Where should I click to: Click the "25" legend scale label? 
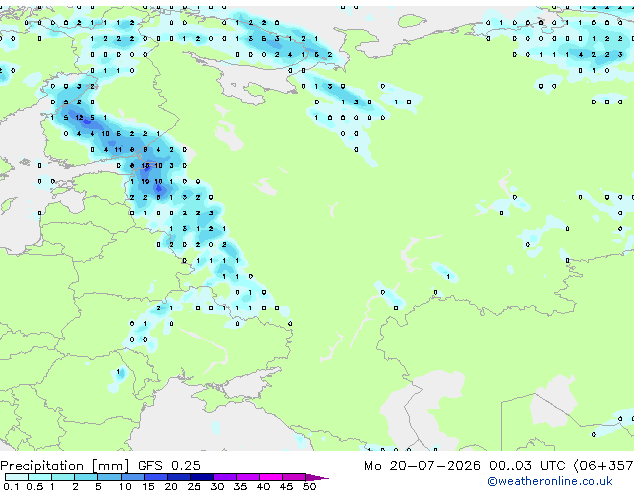[194, 486]
